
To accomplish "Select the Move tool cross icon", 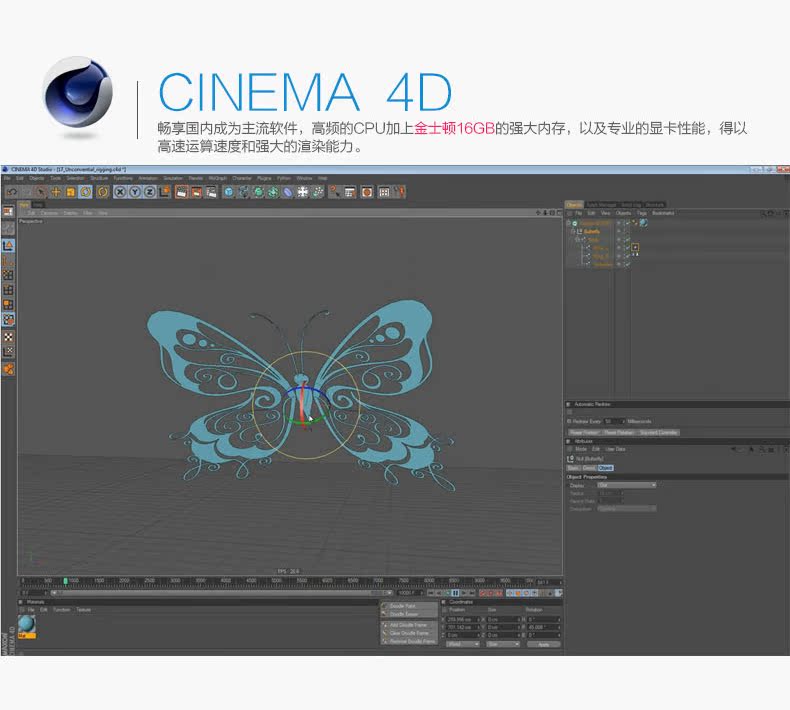I will click(55, 192).
